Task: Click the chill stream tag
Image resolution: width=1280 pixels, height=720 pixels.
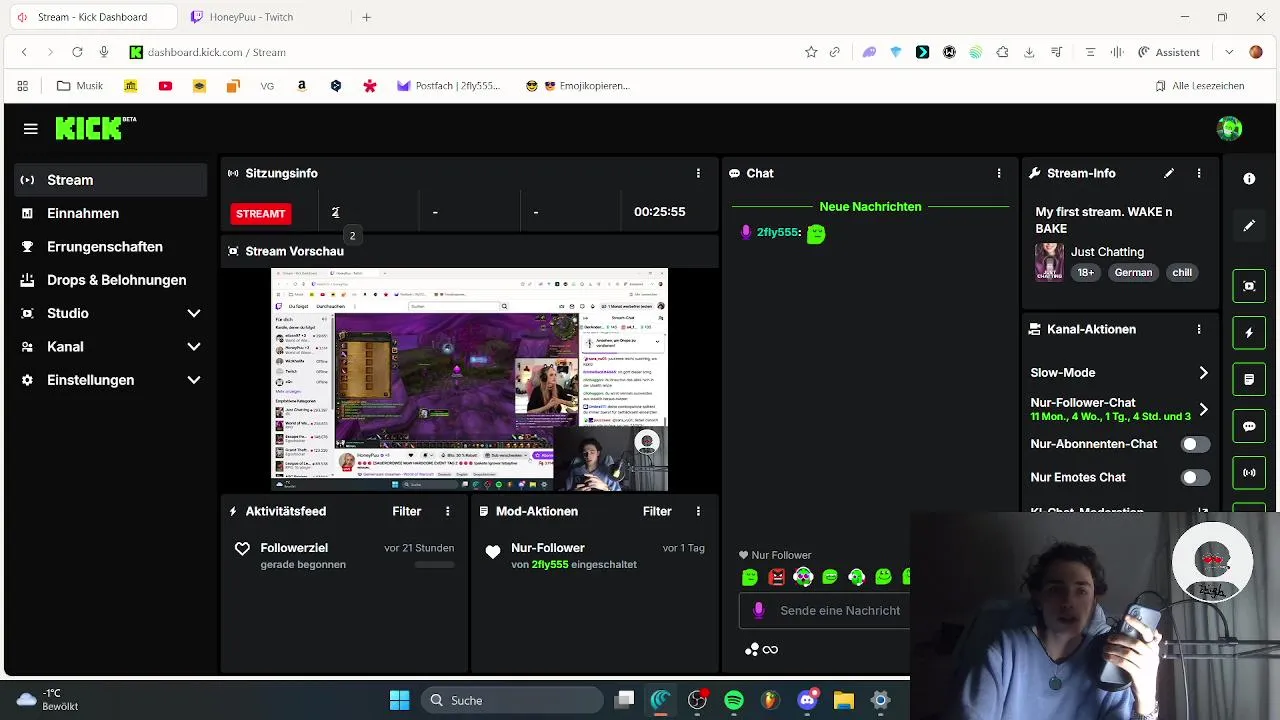Action: point(1182,272)
